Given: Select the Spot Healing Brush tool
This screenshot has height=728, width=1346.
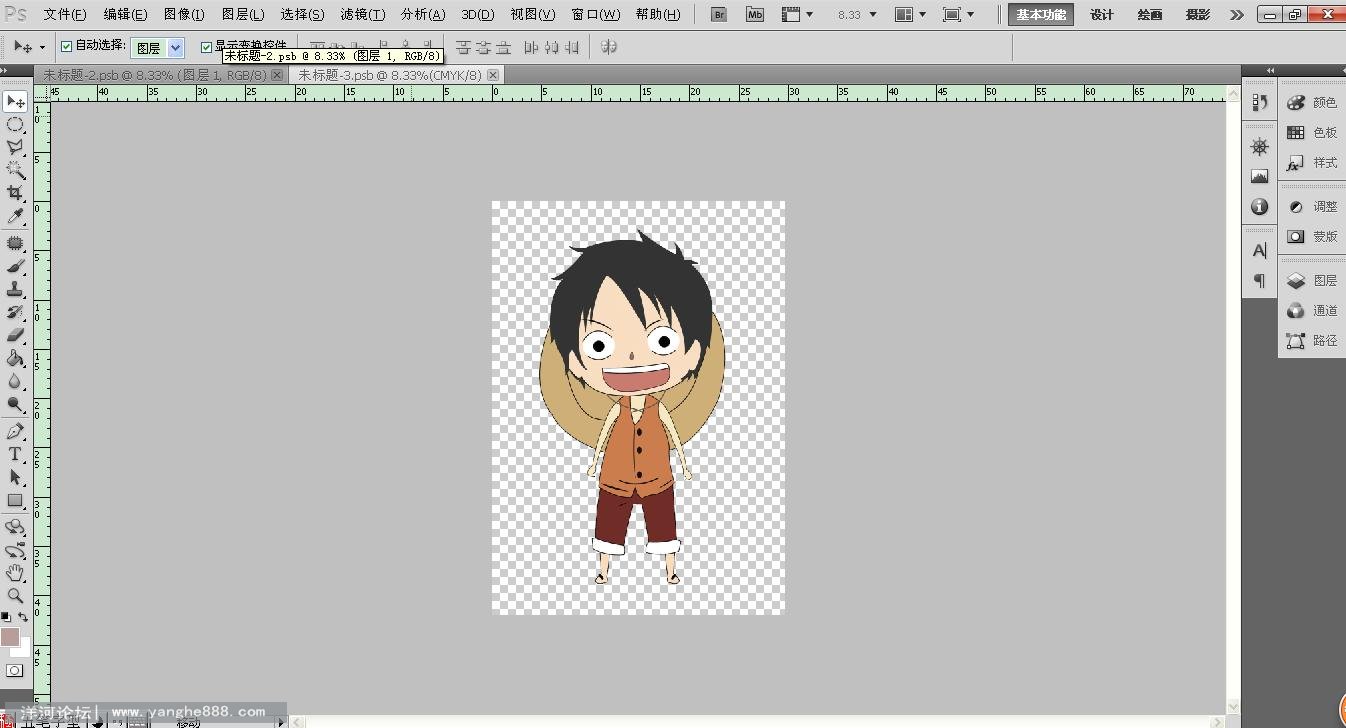Looking at the screenshot, I should click(15, 243).
